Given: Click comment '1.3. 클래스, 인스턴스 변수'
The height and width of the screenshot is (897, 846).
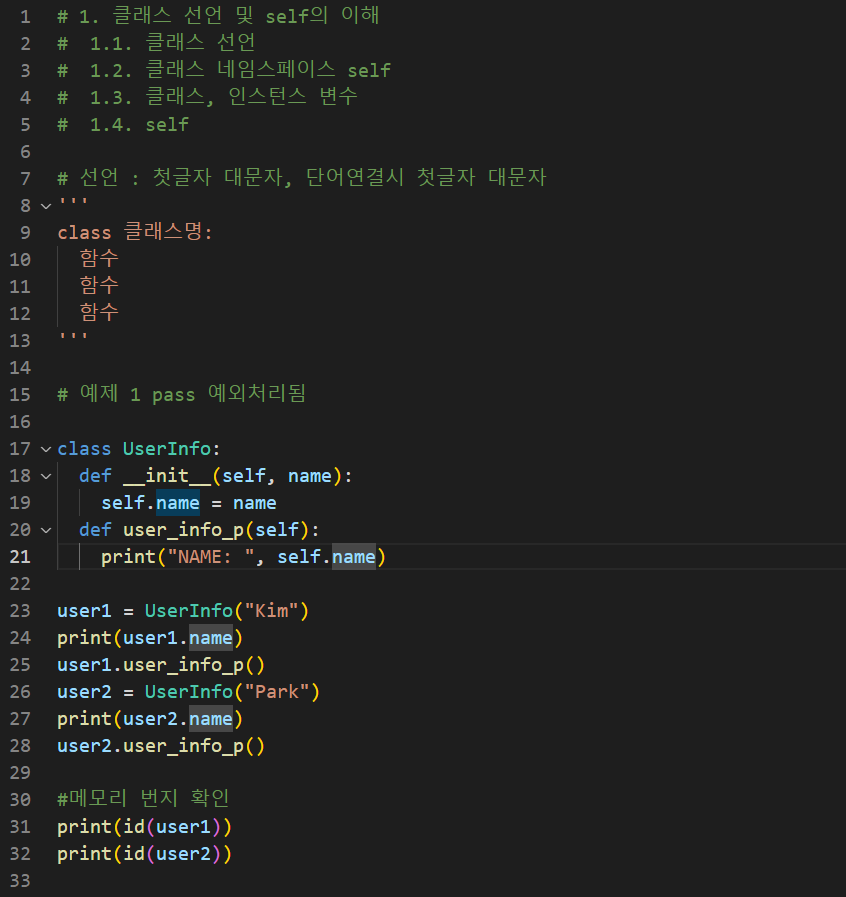Looking at the screenshot, I should [224, 97].
